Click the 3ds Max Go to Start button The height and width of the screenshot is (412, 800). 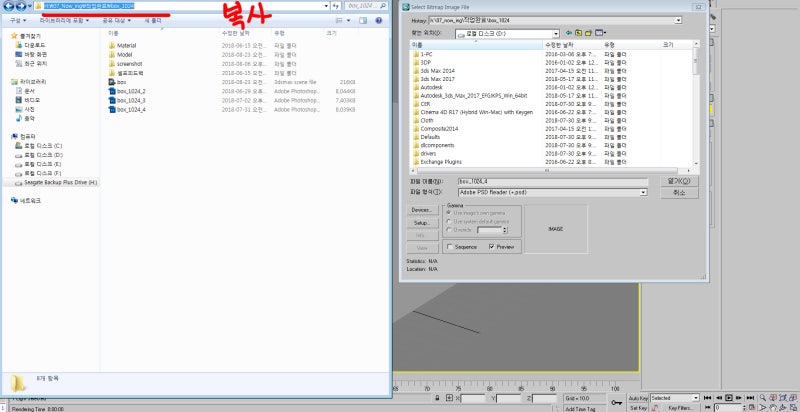point(708,398)
